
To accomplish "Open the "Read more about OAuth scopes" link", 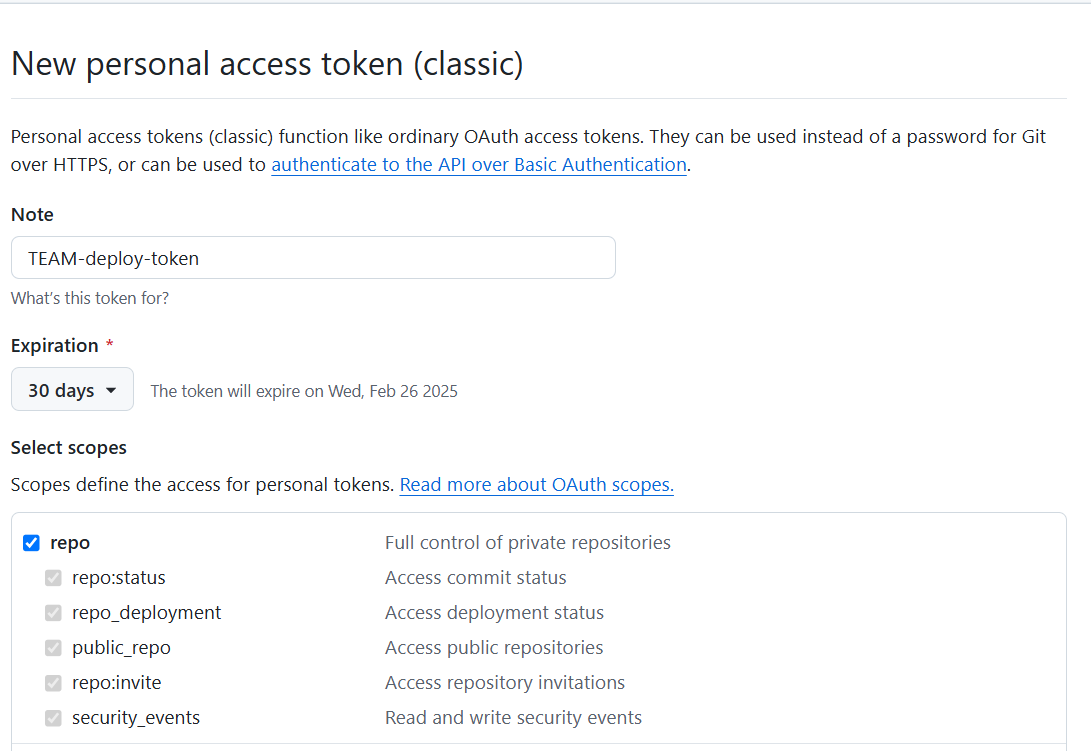I will coord(536,484).
